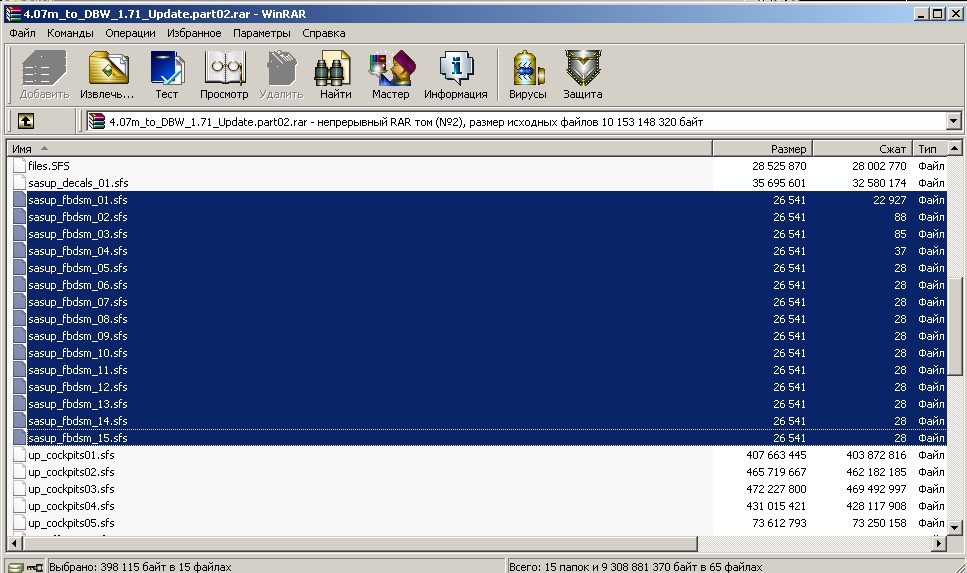Image resolution: width=967 pixels, height=573 pixels.
Task: Select the file sasup_fbdsm_09.sfs
Action: pyautogui.click(x=78, y=336)
